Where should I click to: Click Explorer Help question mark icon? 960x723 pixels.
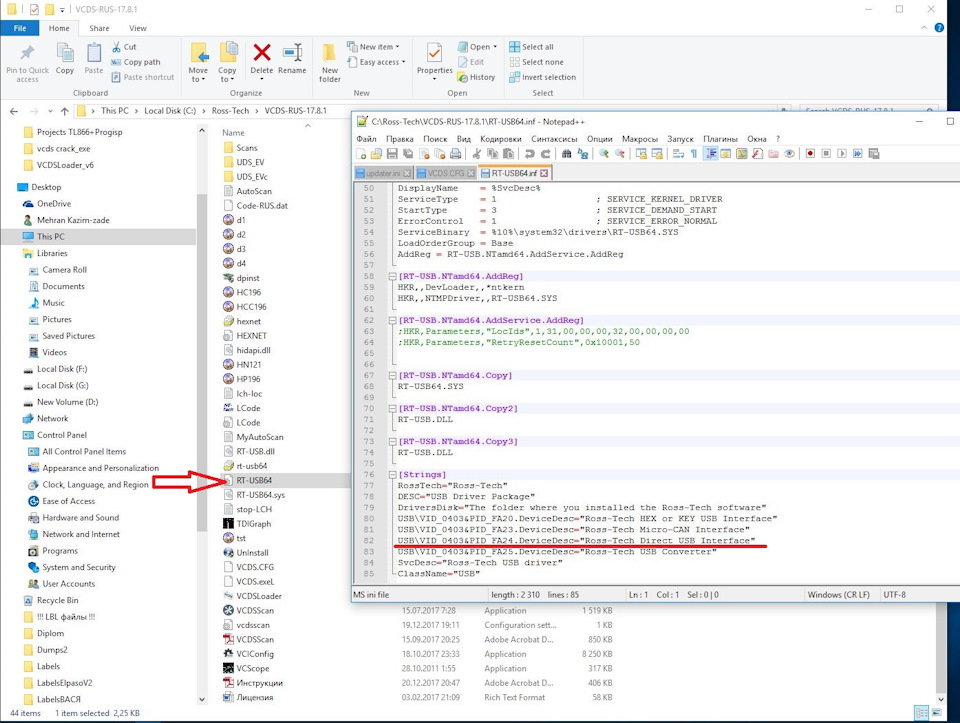click(939, 28)
